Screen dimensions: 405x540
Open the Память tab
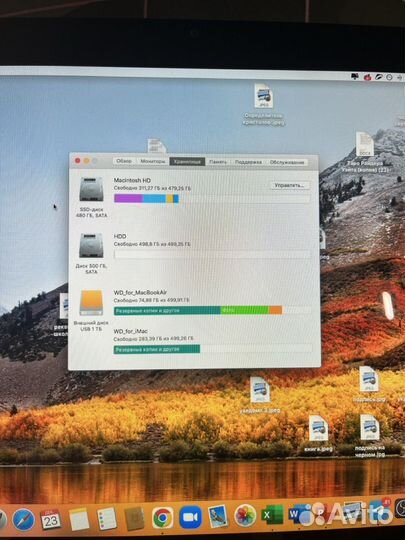(x=218, y=162)
